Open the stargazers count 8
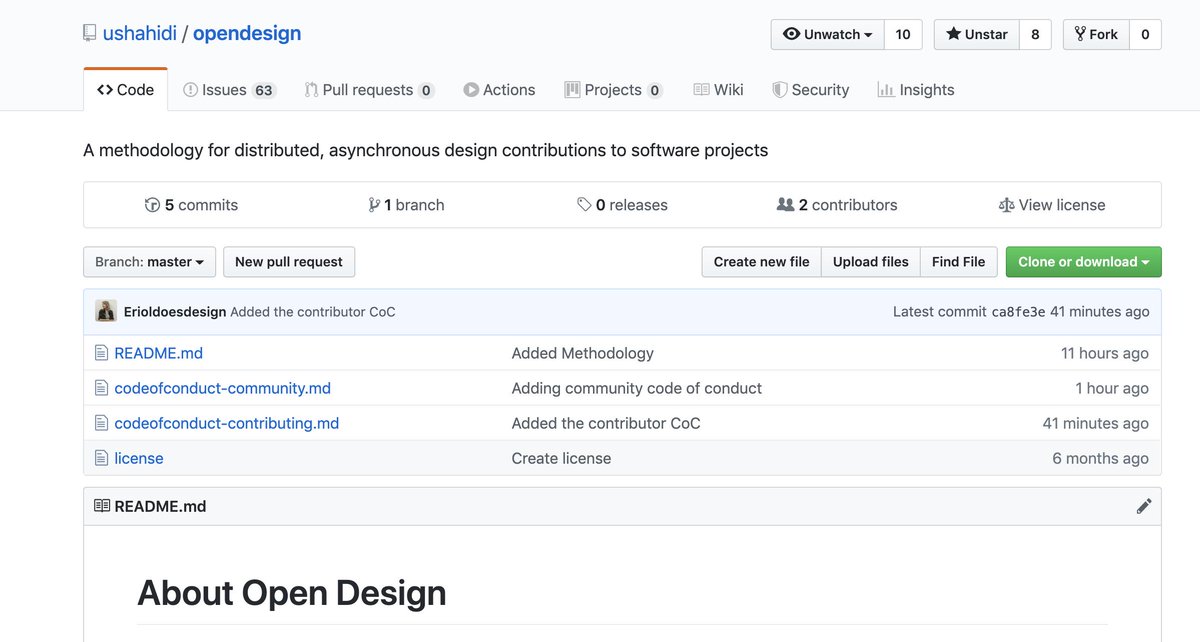 [x=1035, y=34]
